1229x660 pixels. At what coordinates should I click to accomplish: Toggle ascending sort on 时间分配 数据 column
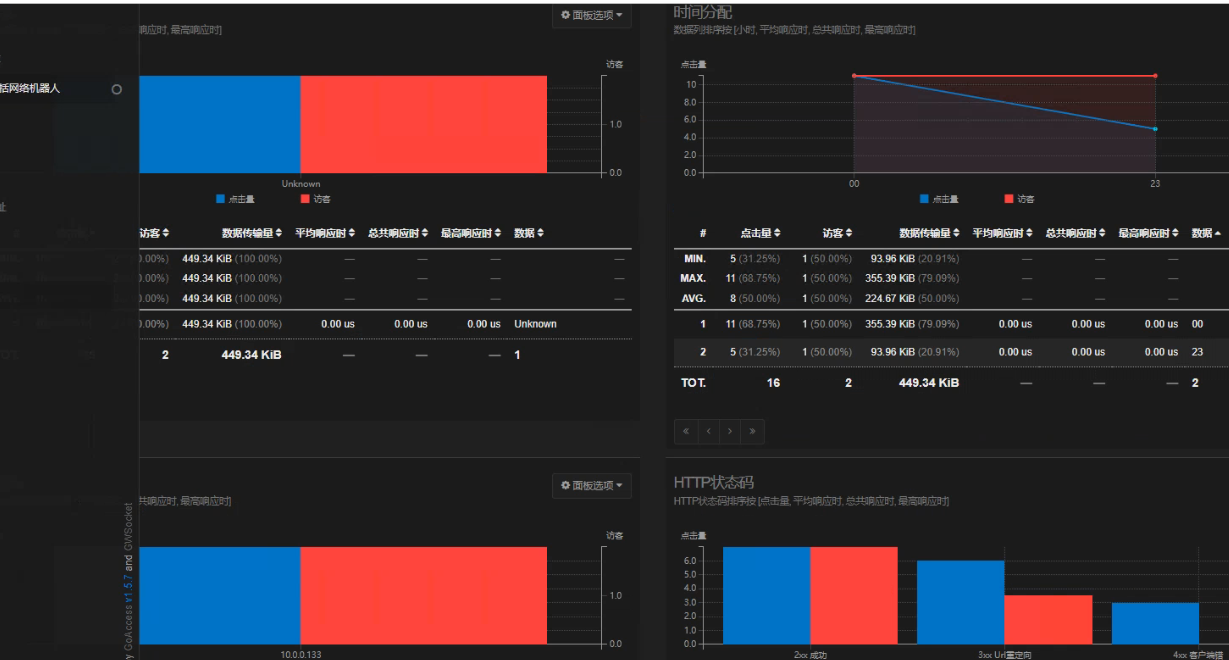(x=1207, y=233)
